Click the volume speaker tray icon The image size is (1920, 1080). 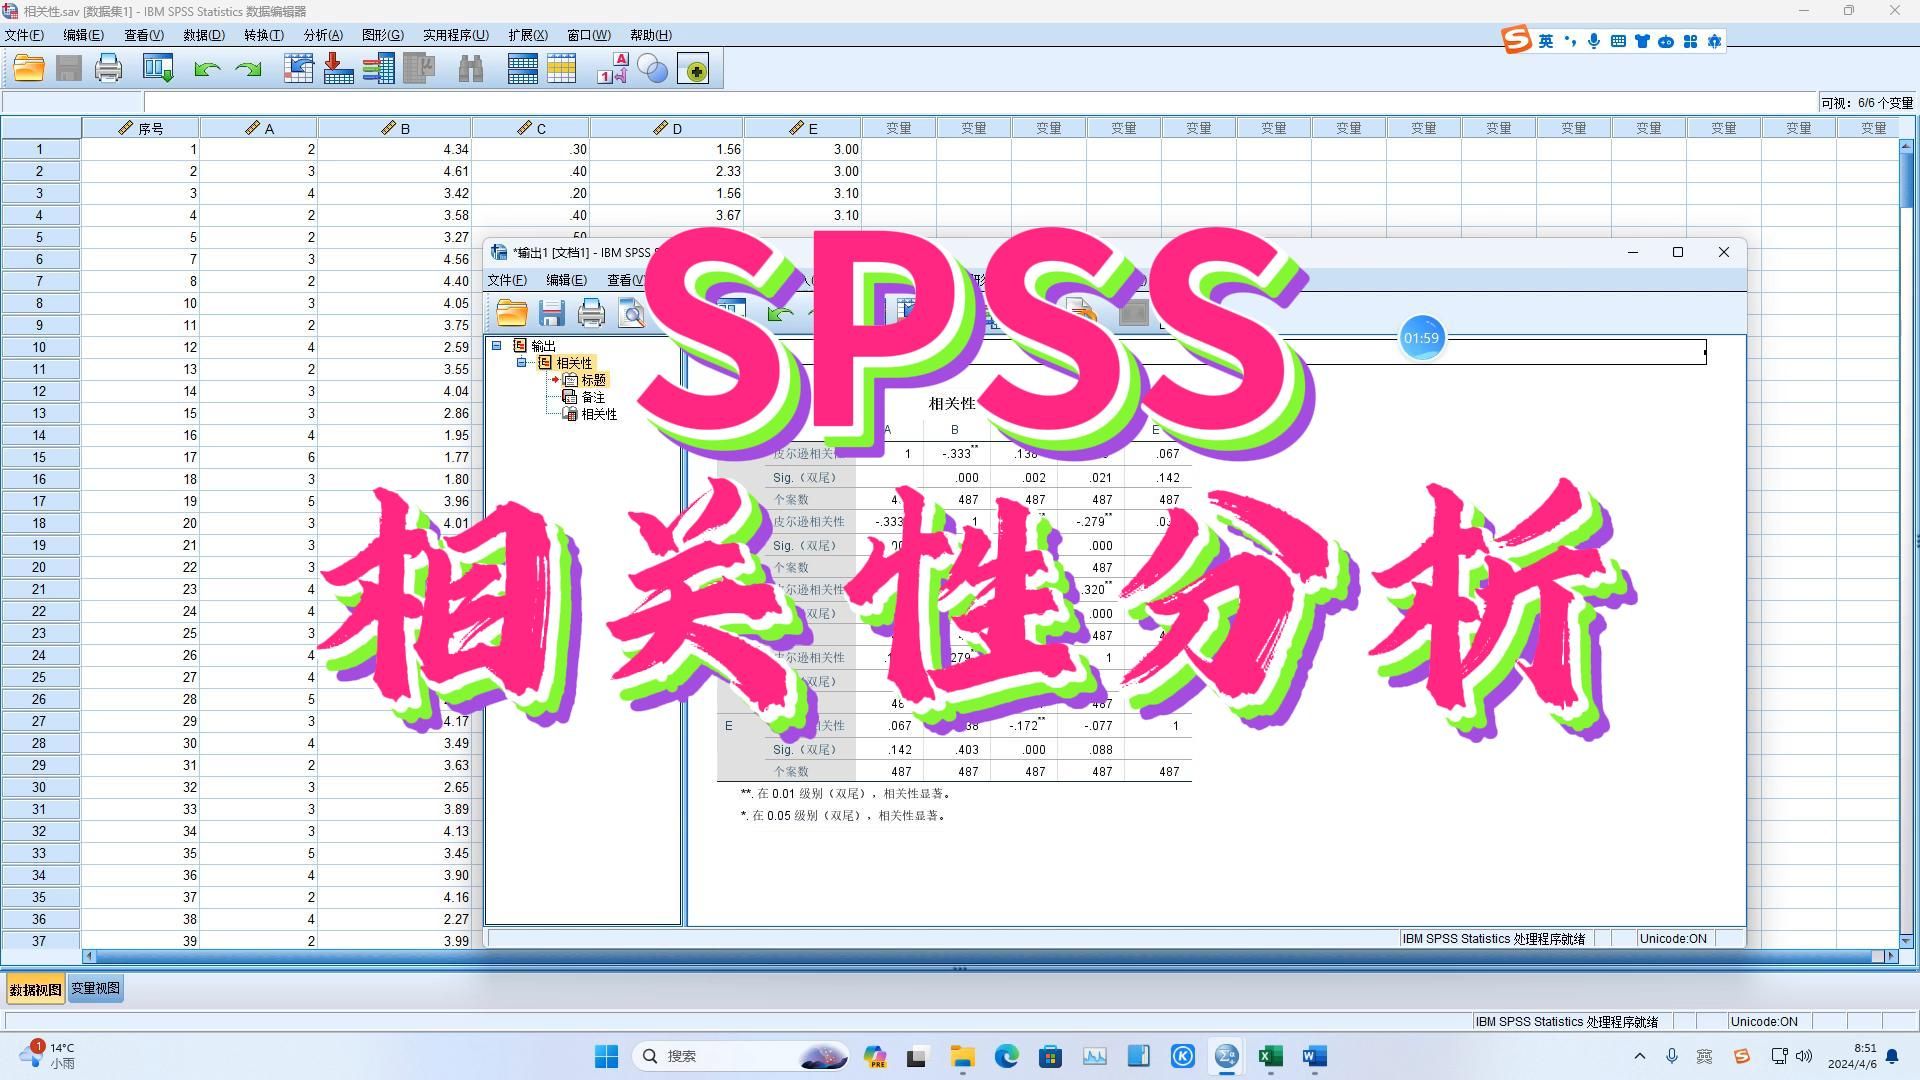(1804, 1056)
